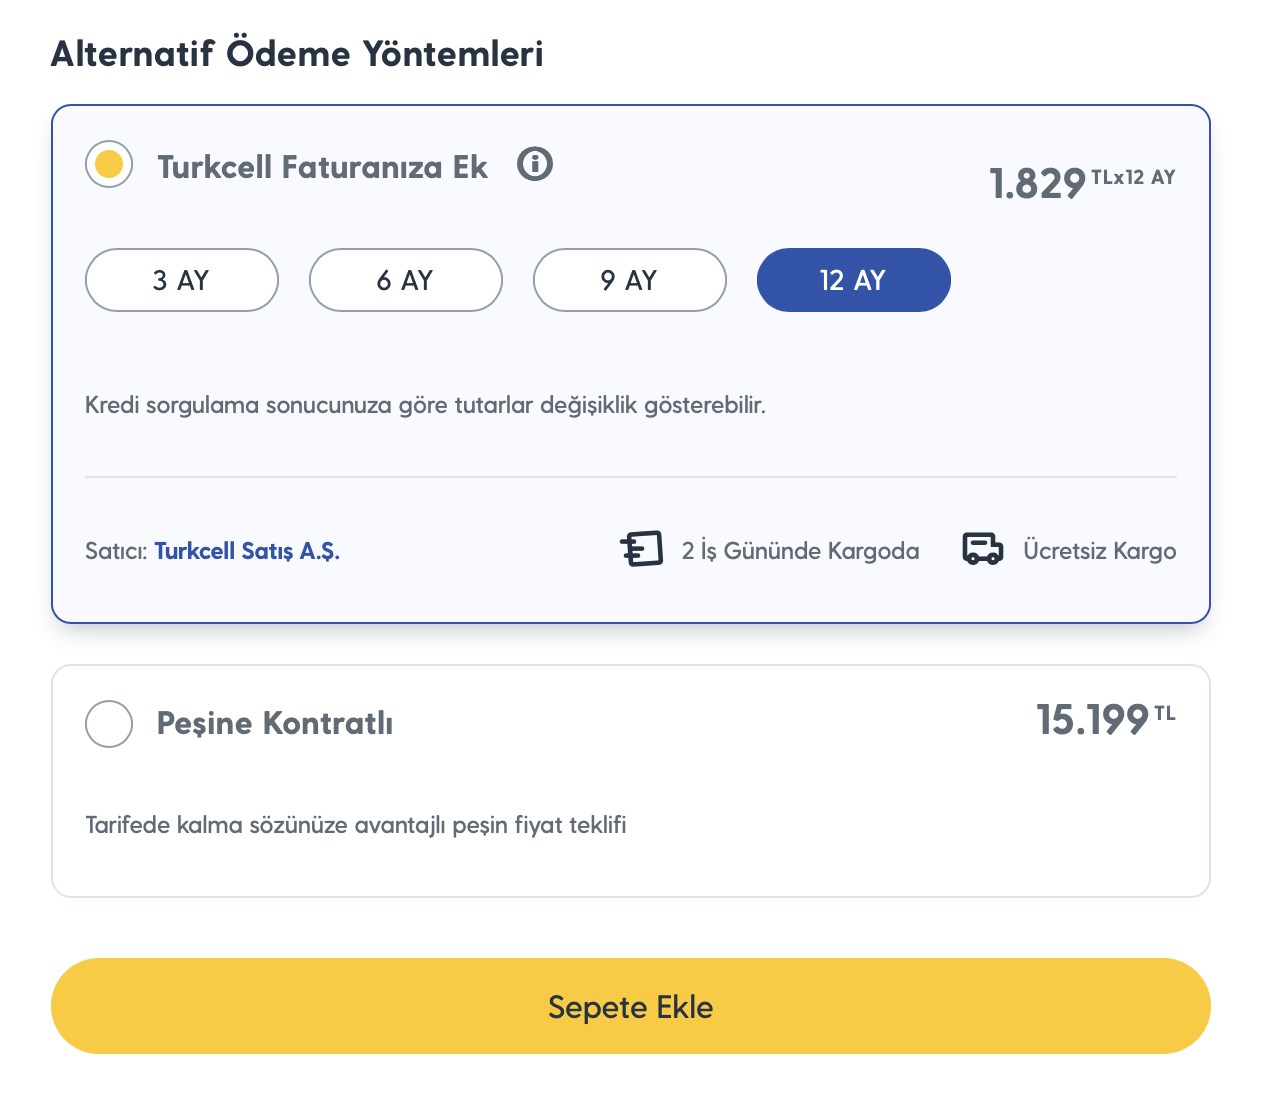The width and height of the screenshot is (1264, 1098).
Task: Click the '2 İş Gününde Kargoda' text
Action: (800, 551)
